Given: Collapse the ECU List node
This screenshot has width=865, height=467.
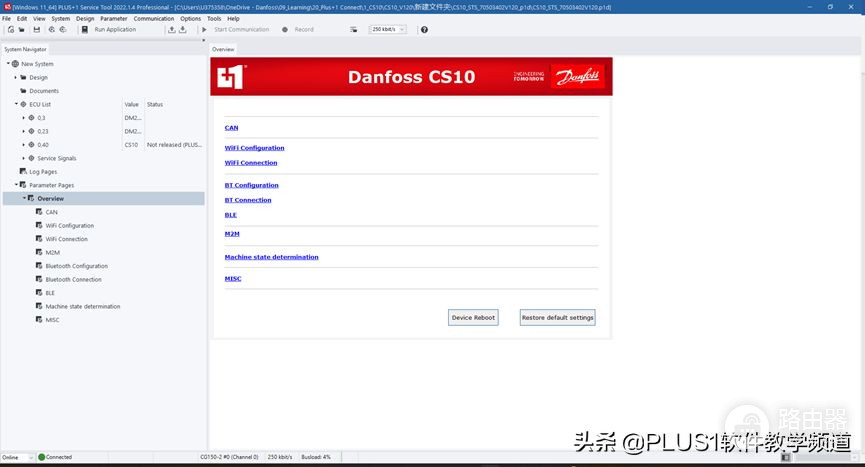Looking at the screenshot, I should (16, 104).
